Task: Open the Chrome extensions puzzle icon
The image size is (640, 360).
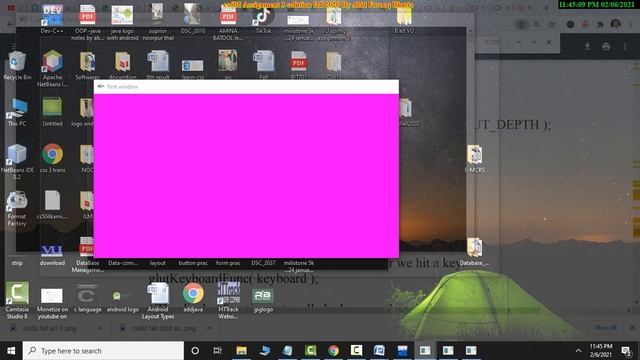Action: pos(600,24)
